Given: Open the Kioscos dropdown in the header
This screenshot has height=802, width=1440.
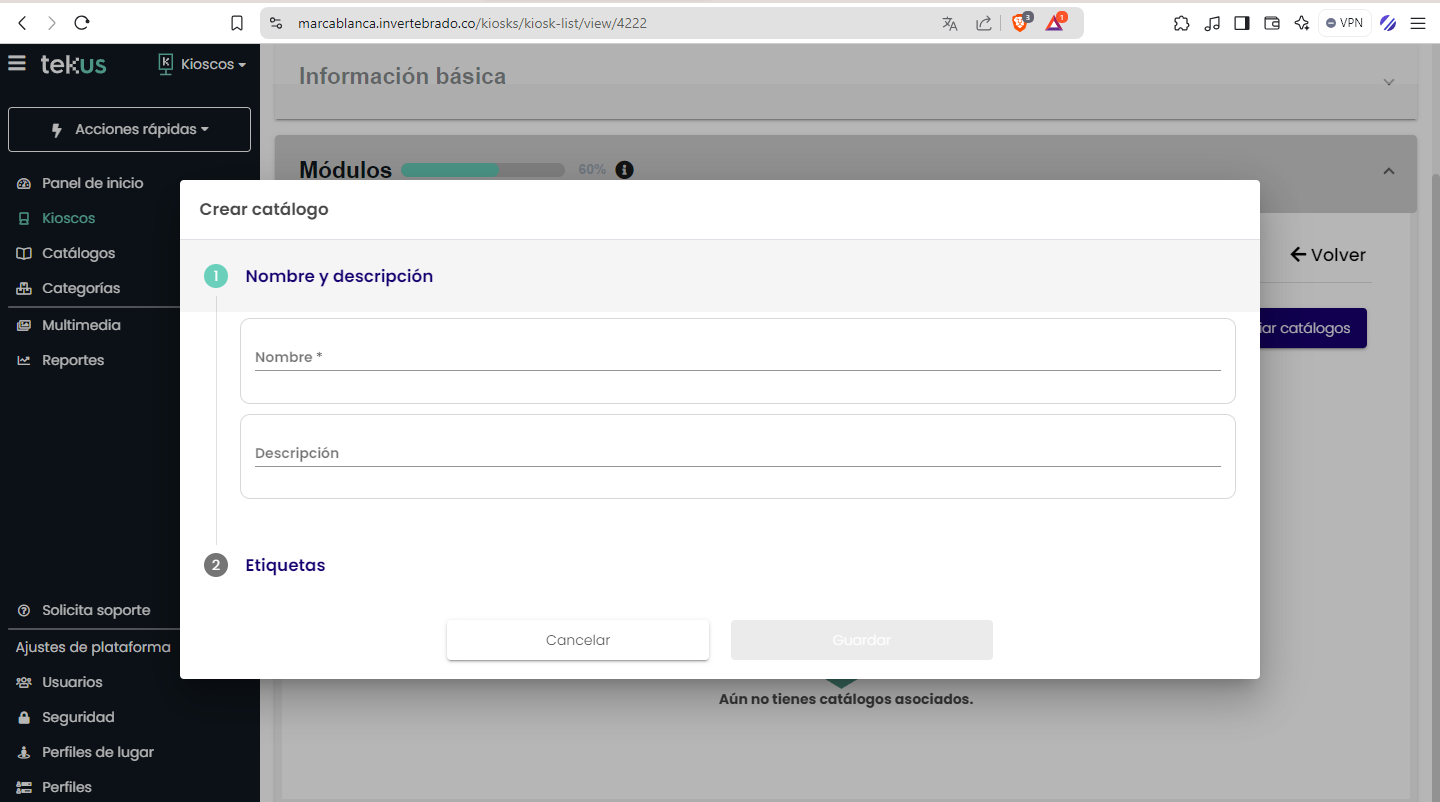Looking at the screenshot, I should (x=203, y=64).
